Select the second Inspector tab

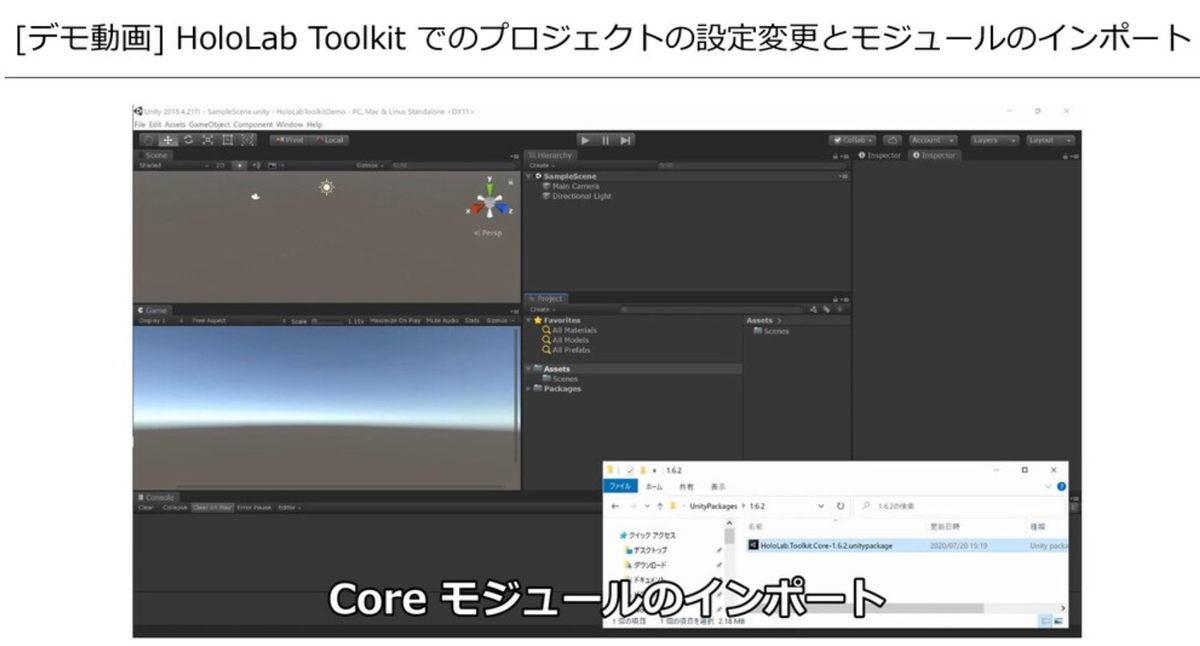934,155
